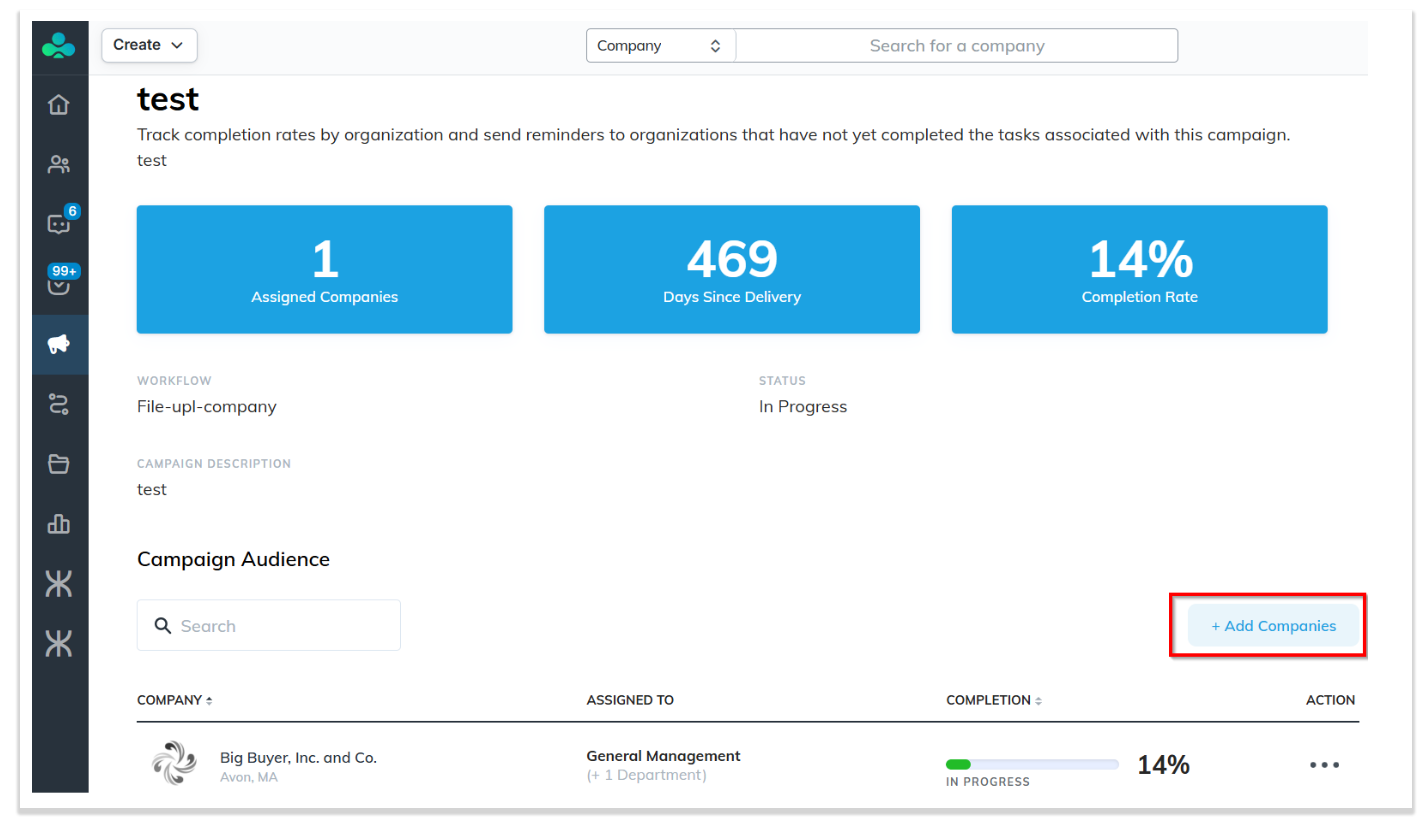Click the upper asterisk-shaped sidebar icon

pos(59,584)
